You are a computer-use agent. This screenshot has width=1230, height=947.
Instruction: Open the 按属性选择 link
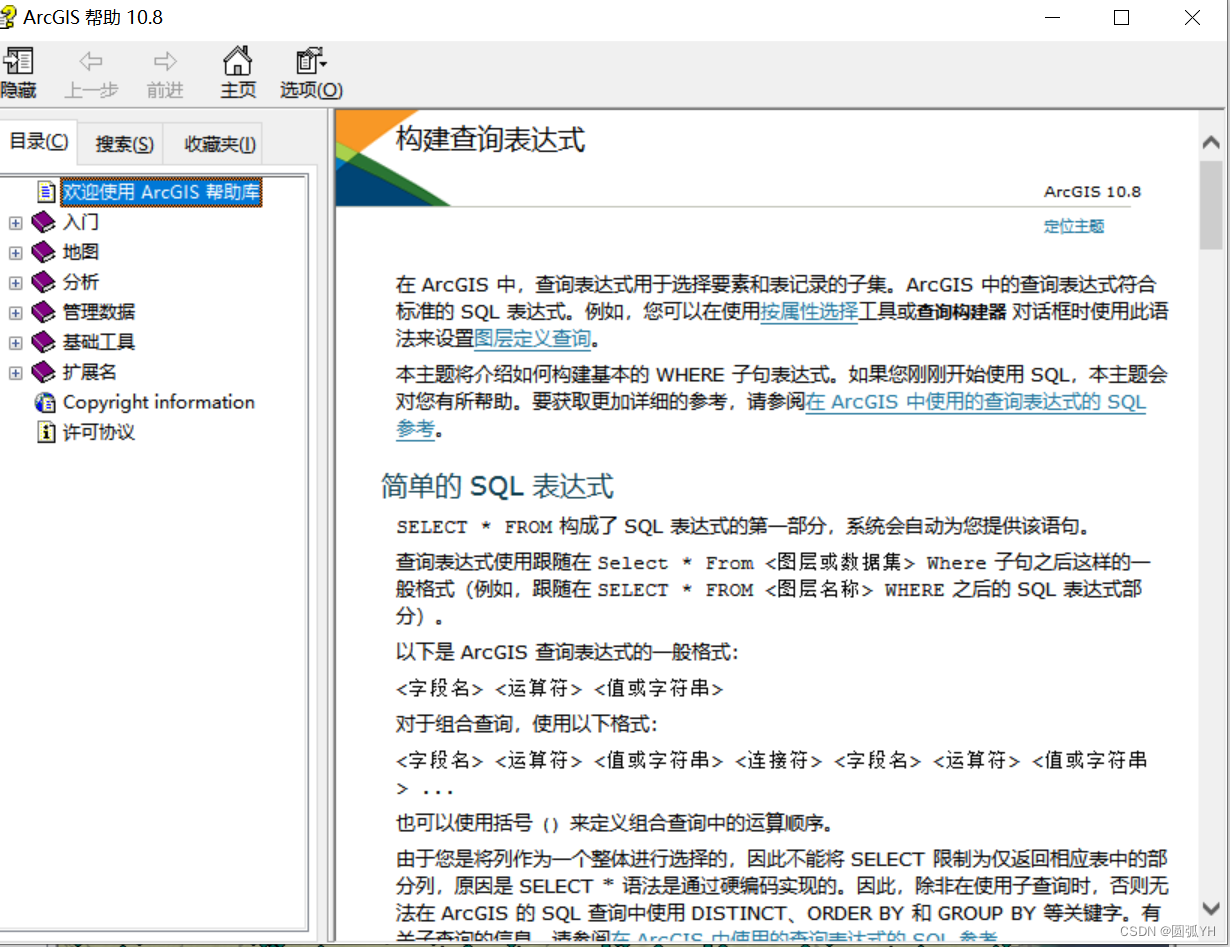coord(809,311)
